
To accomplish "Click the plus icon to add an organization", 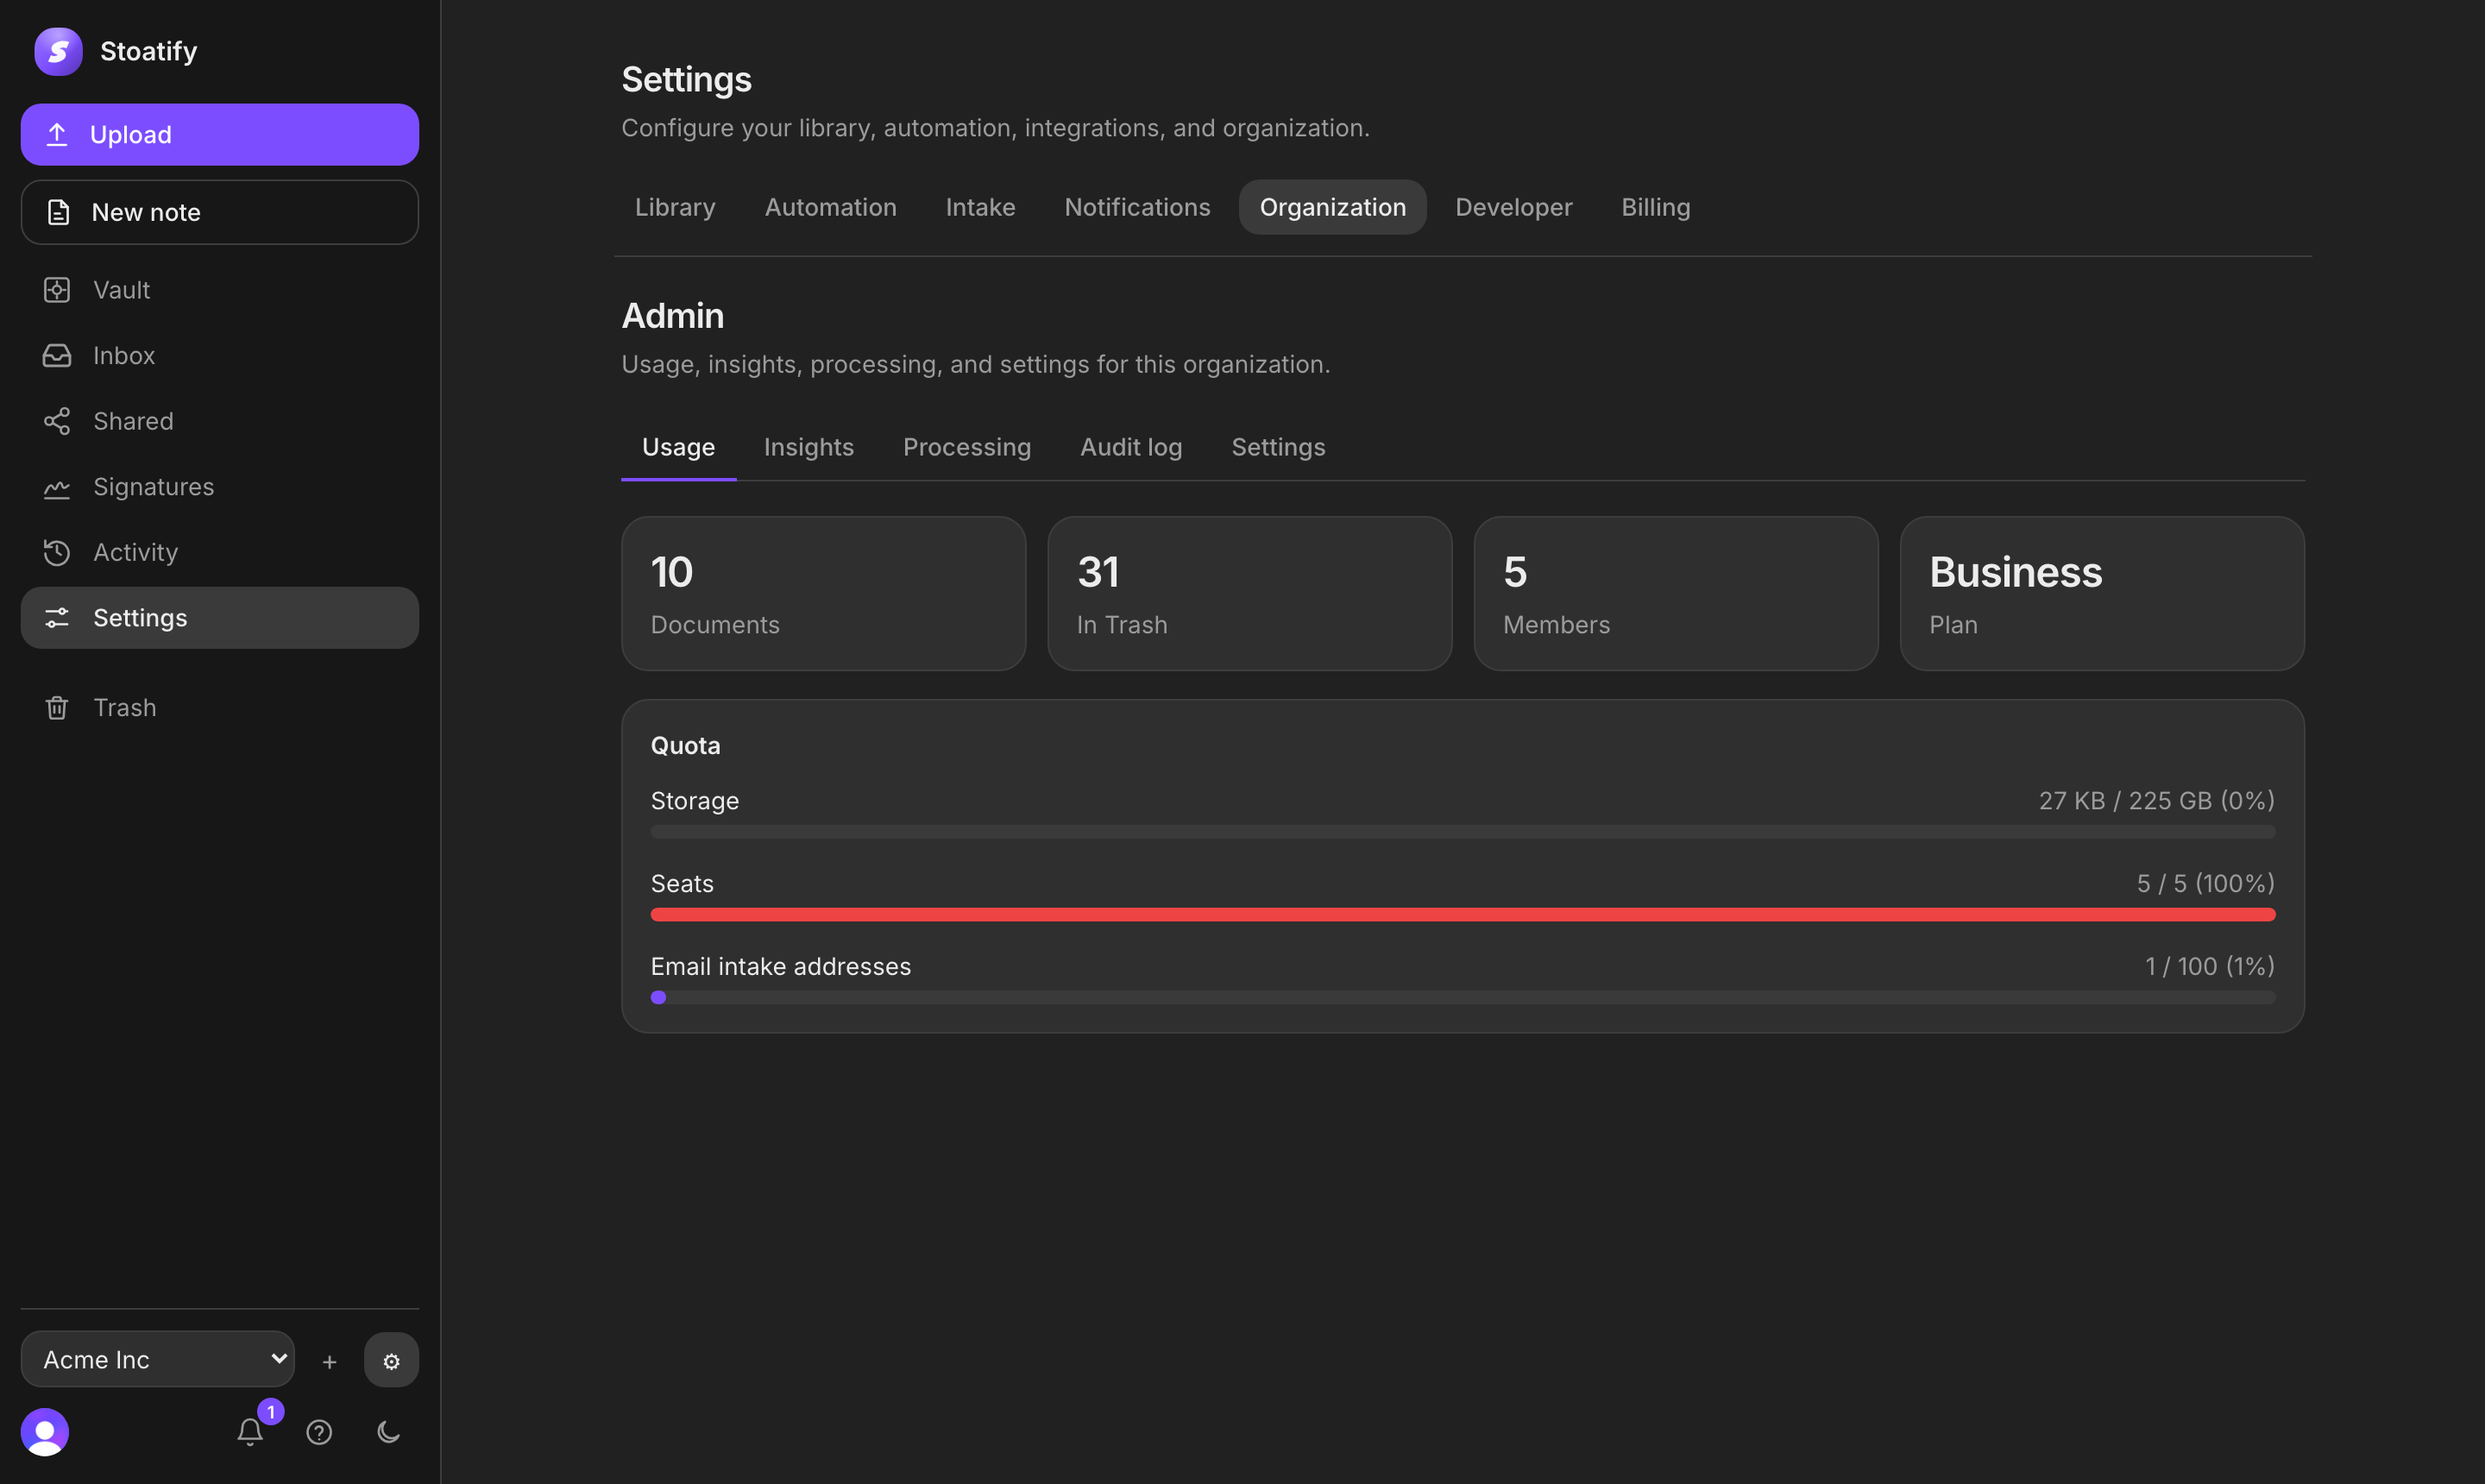I will 329,1361.
